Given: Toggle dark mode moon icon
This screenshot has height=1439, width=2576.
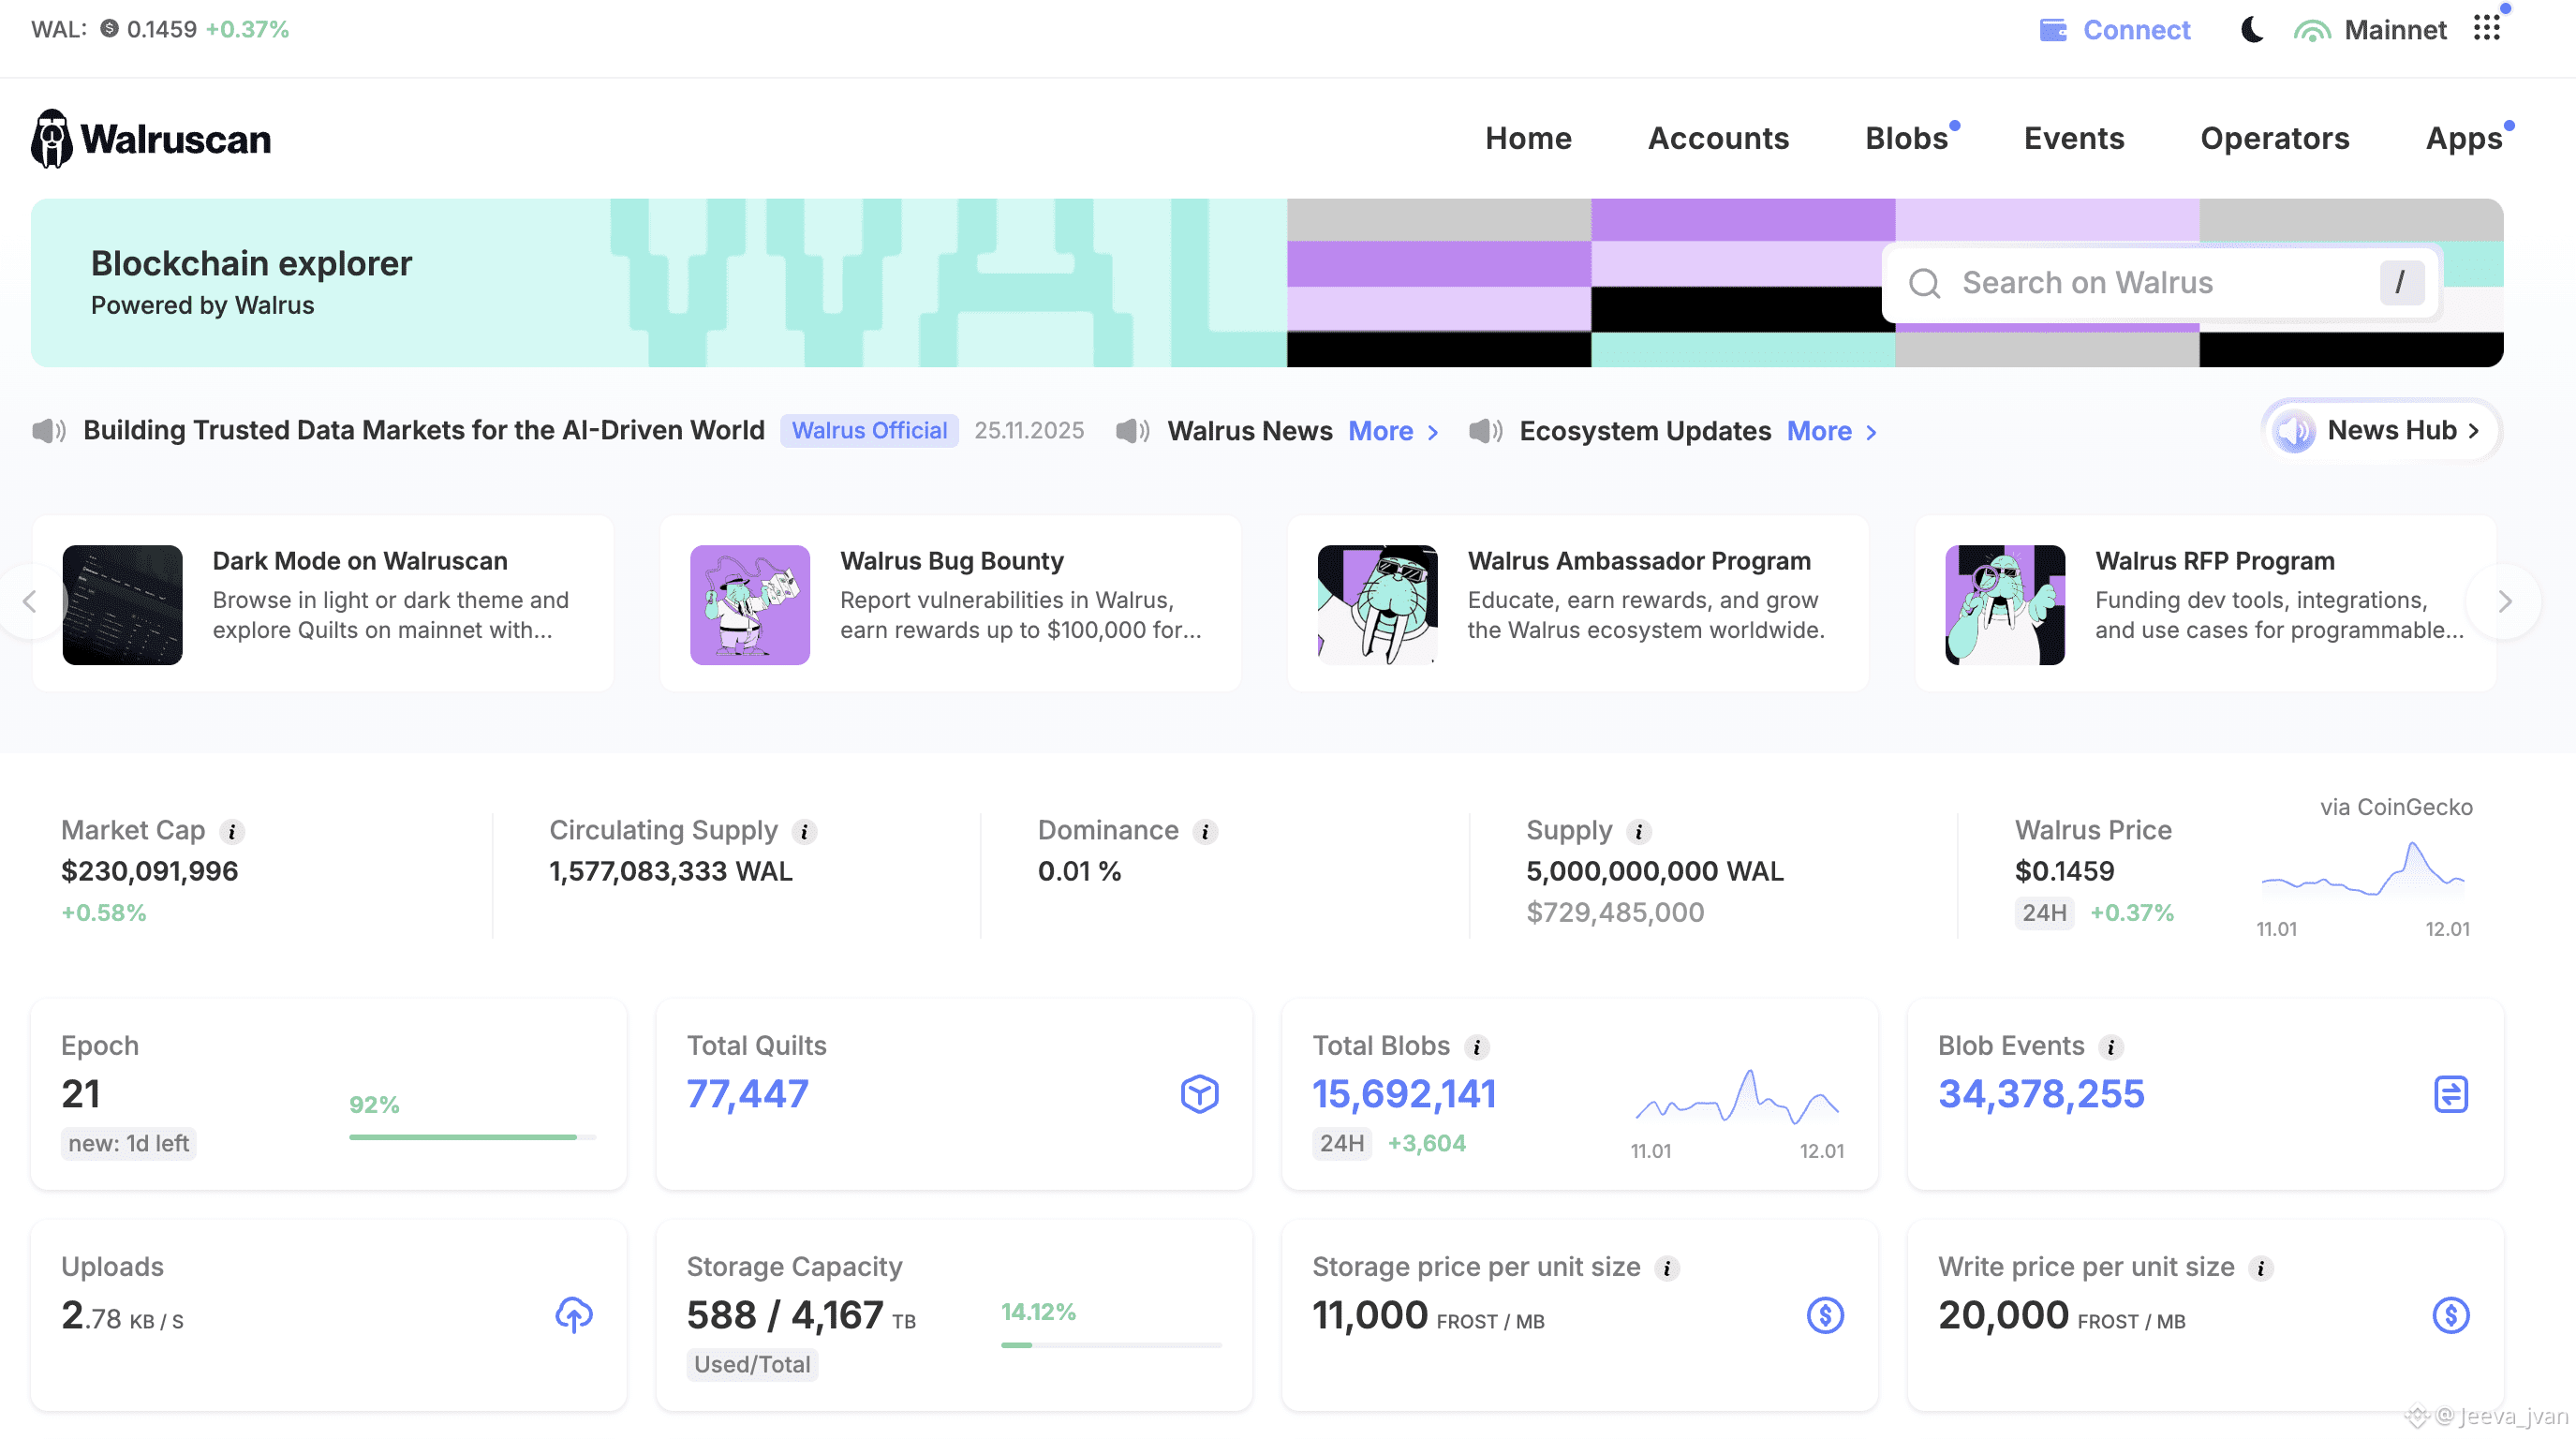Looking at the screenshot, I should tap(2251, 30).
